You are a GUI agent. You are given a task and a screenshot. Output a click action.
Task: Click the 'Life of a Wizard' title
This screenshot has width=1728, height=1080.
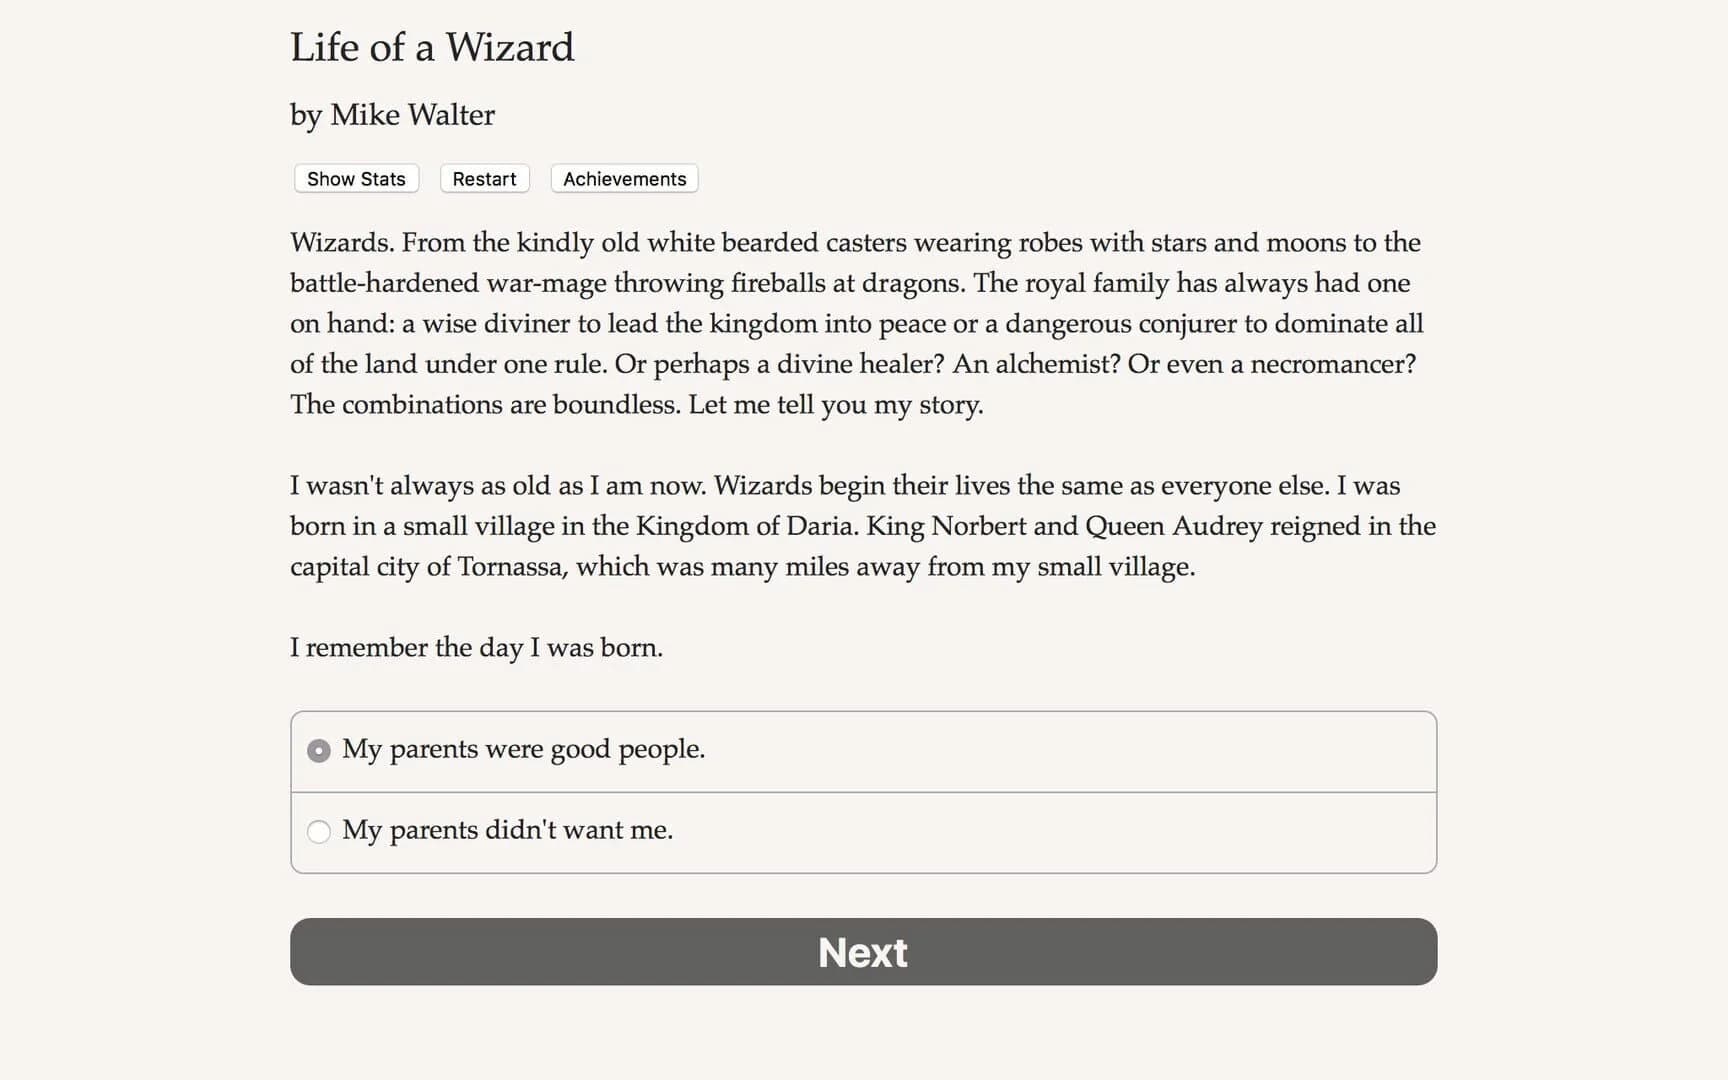click(432, 47)
